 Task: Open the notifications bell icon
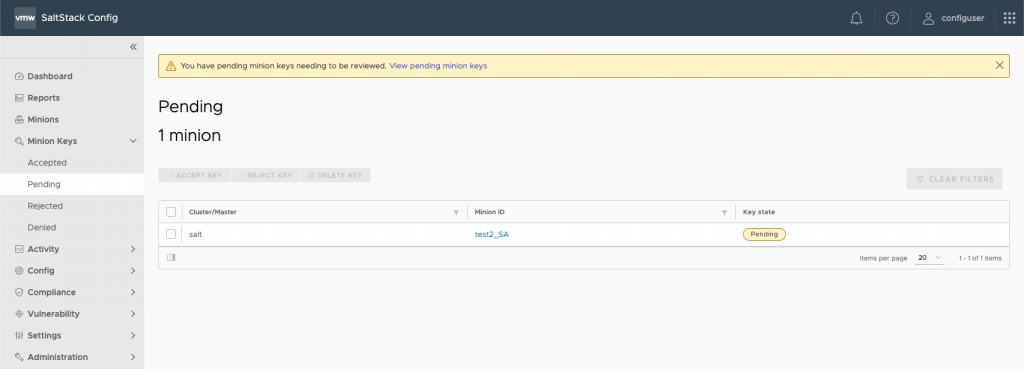(856, 18)
